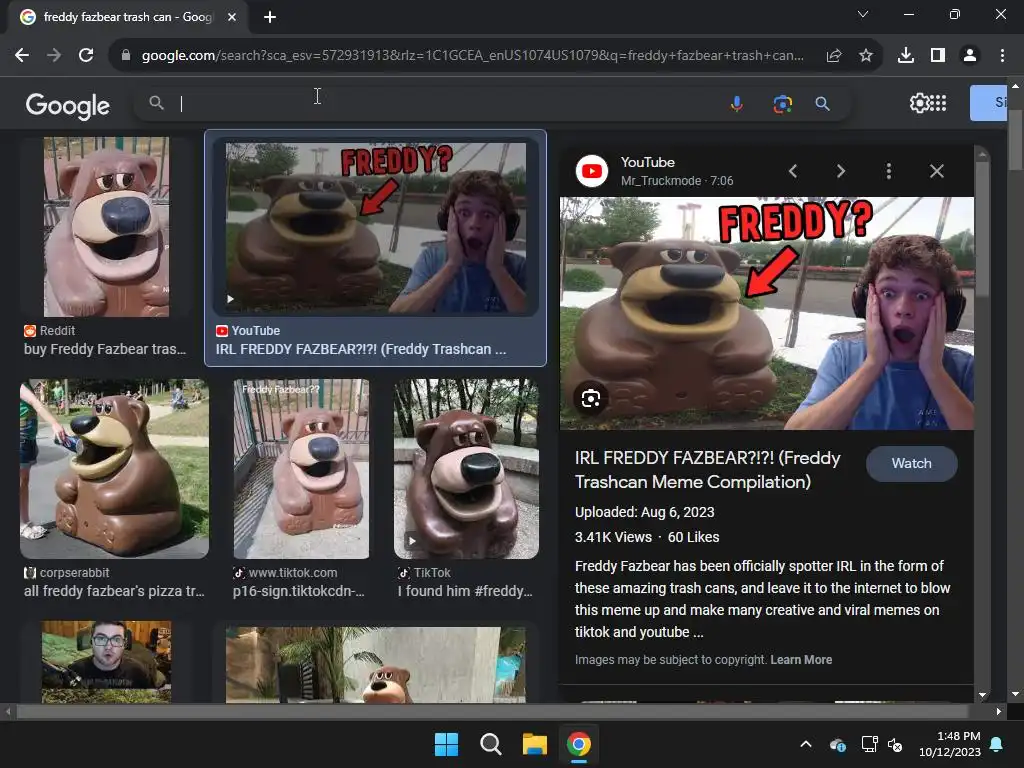Go to the Google homepage logo
Viewport: 1024px width, 768px height.
[x=68, y=105]
